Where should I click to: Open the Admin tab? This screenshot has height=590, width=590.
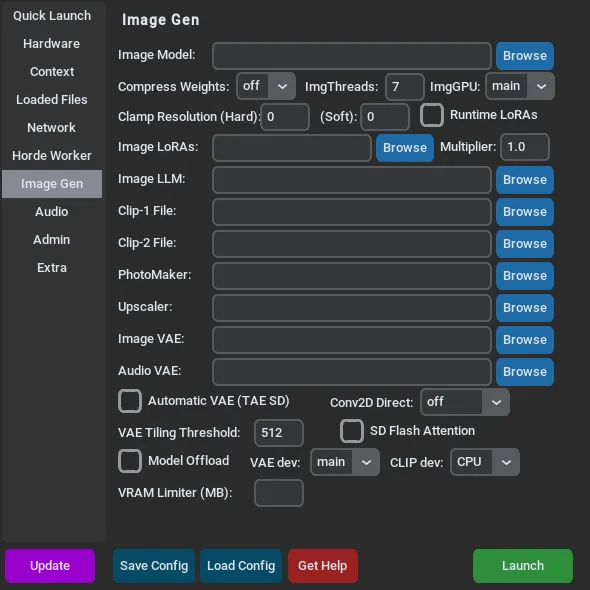click(x=52, y=240)
